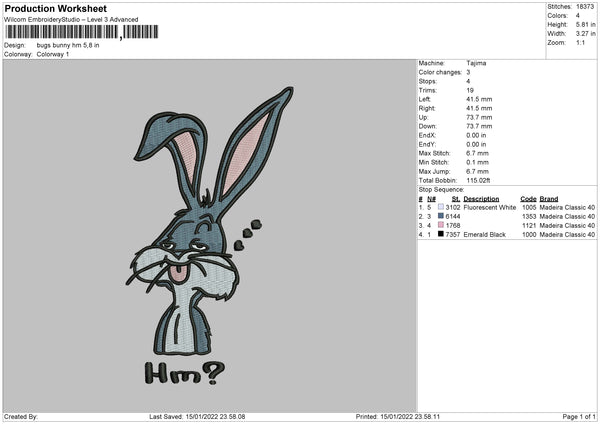This screenshot has height=424, width=600.
Task: Click the Fluorescent White color swatch
Action: (440, 207)
